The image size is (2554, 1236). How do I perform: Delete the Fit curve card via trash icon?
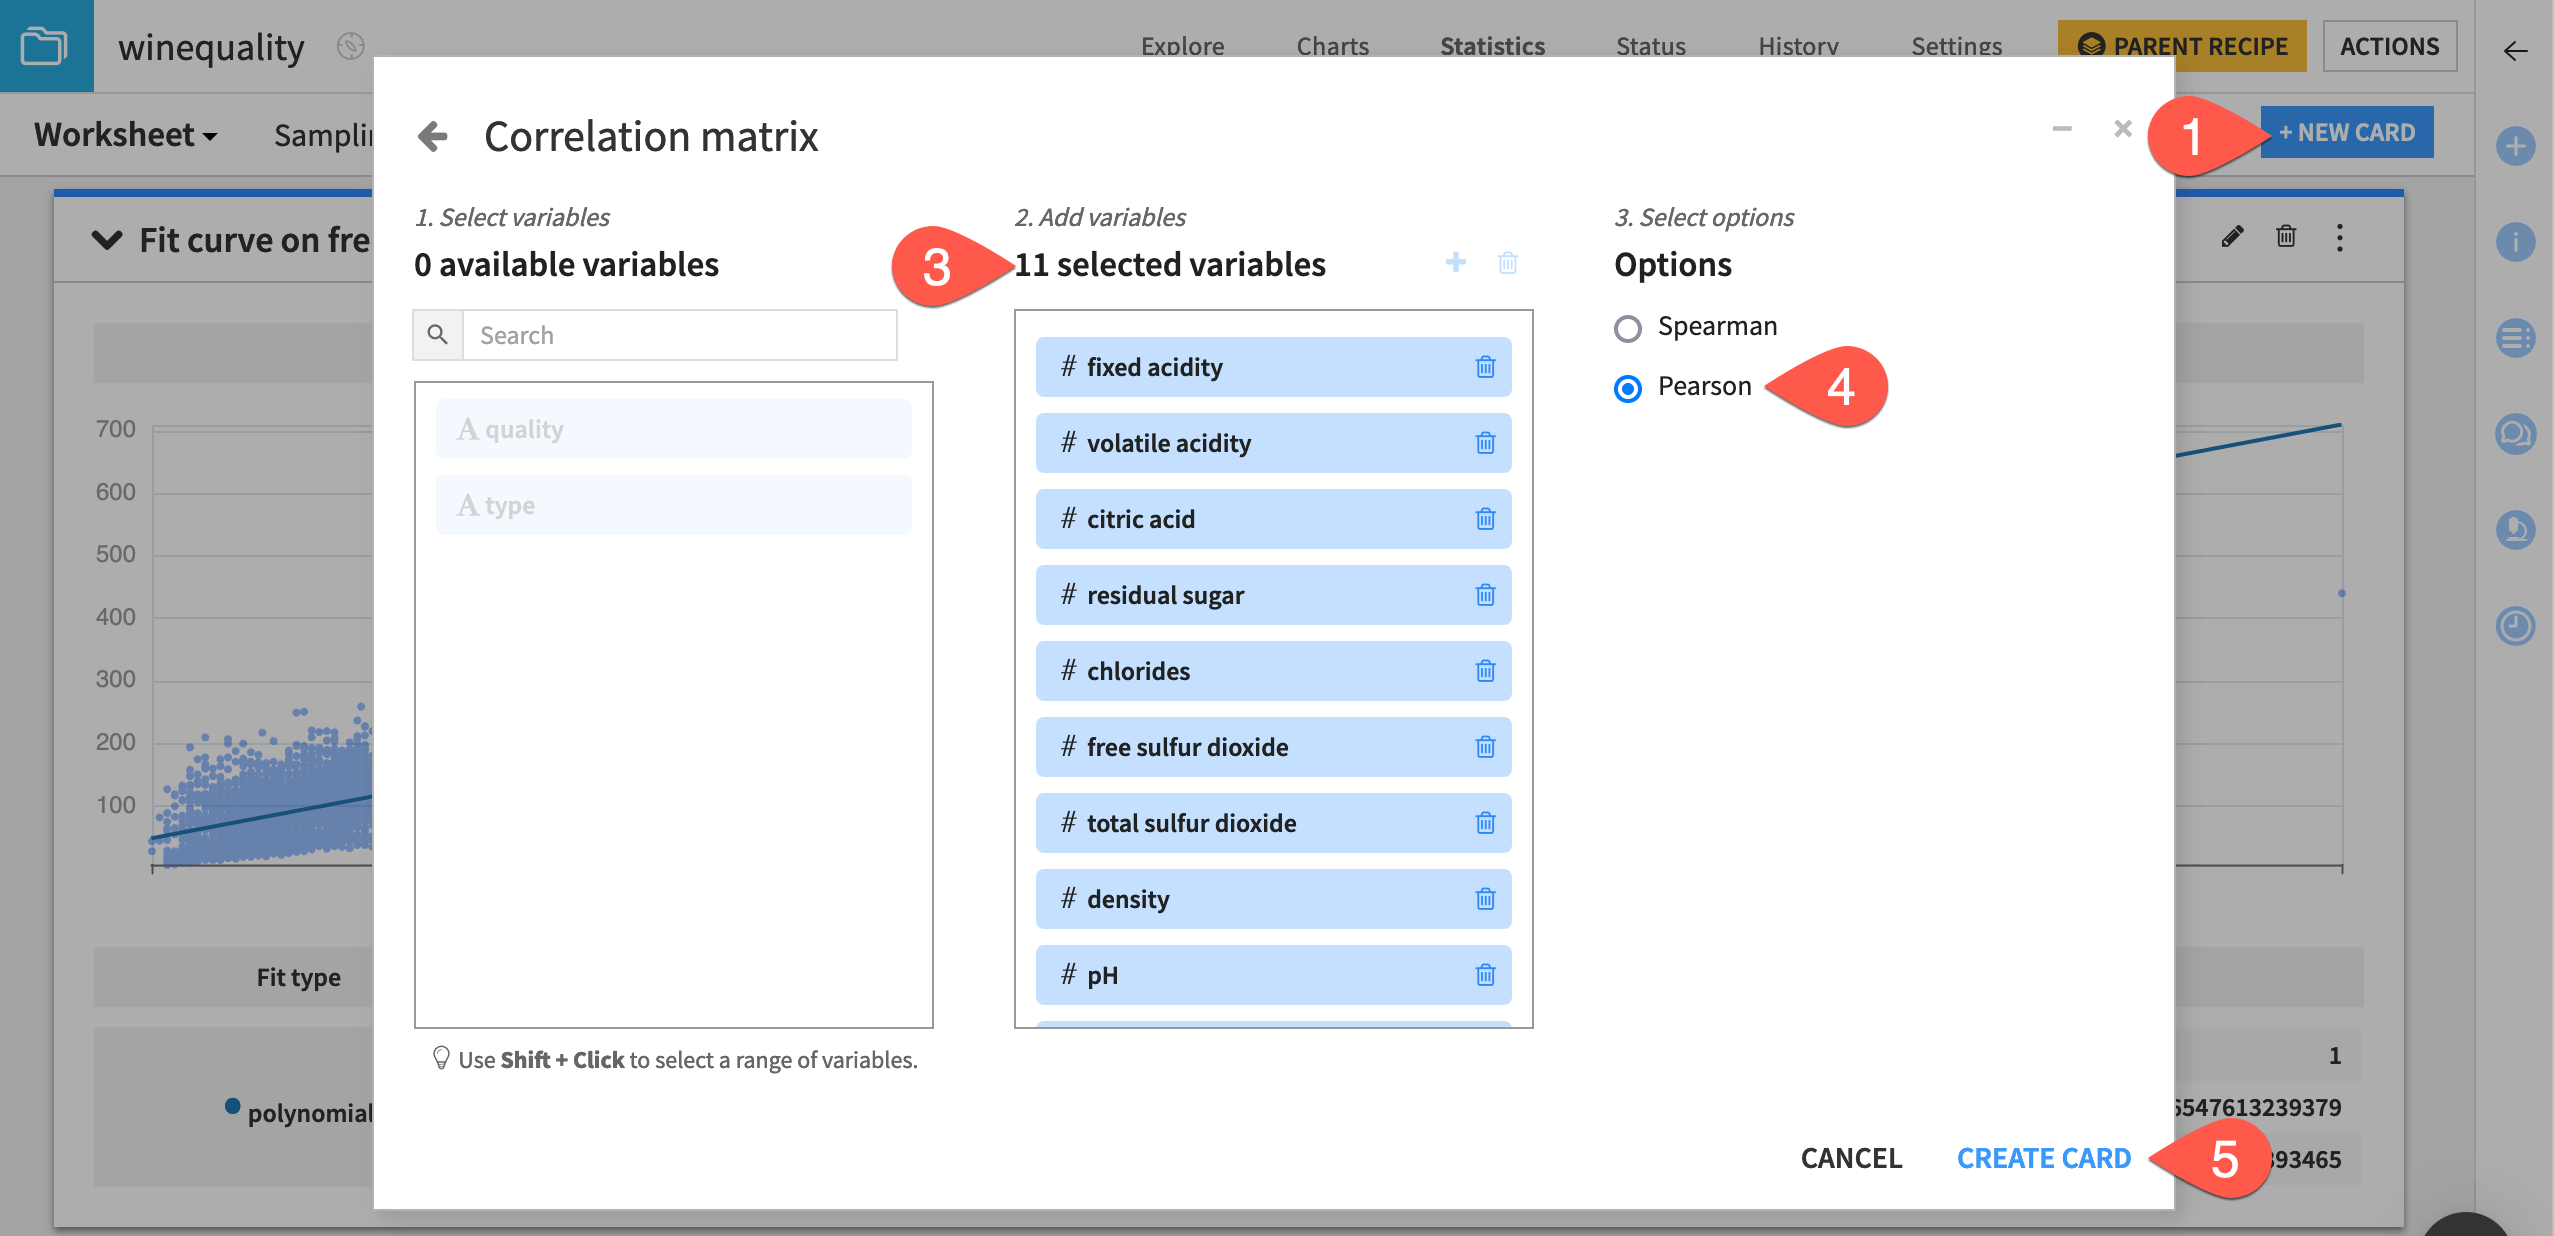pyautogui.click(x=2286, y=237)
